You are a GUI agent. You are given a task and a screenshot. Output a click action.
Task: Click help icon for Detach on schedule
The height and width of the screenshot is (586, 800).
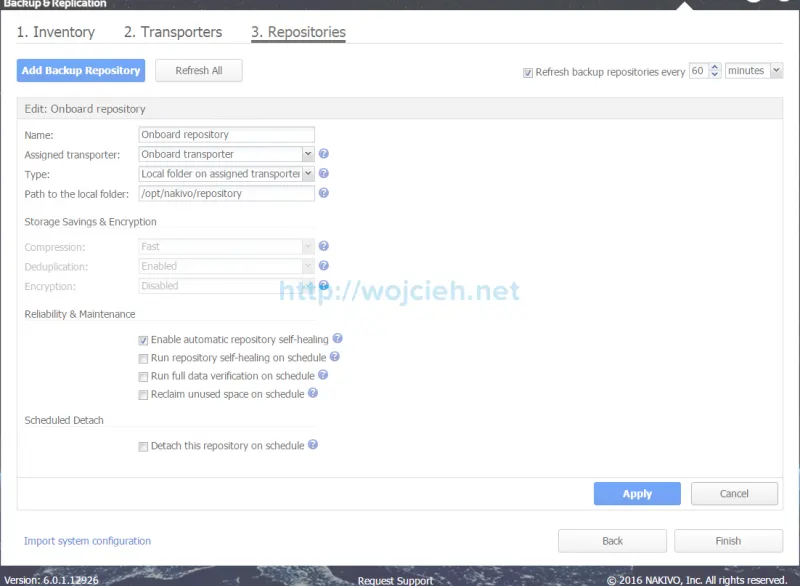point(313,446)
